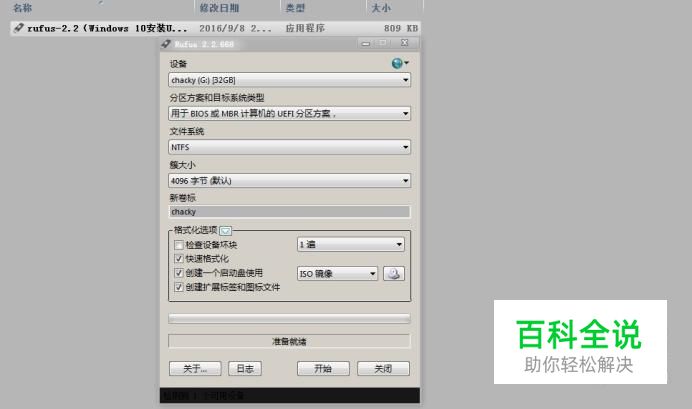The height and width of the screenshot is (409, 692).
Task: Click the About (关于...) button
Action: 195,369
